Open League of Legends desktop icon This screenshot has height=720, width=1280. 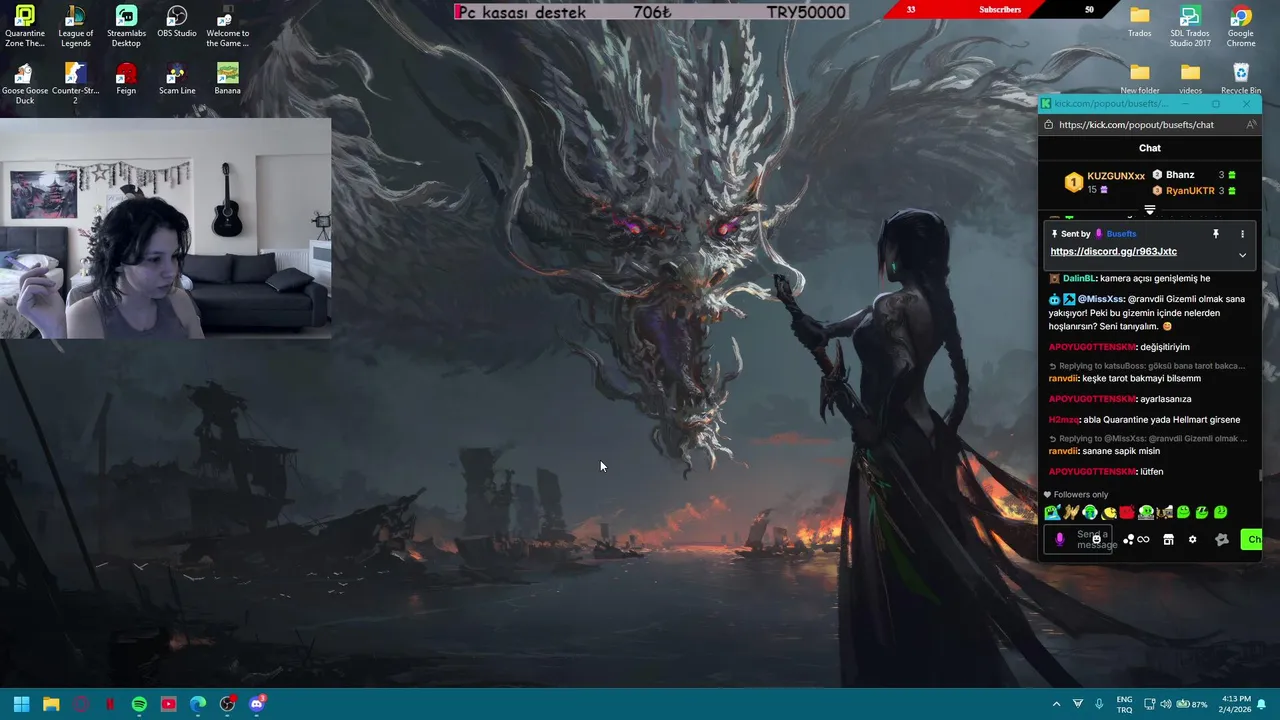click(x=75, y=27)
